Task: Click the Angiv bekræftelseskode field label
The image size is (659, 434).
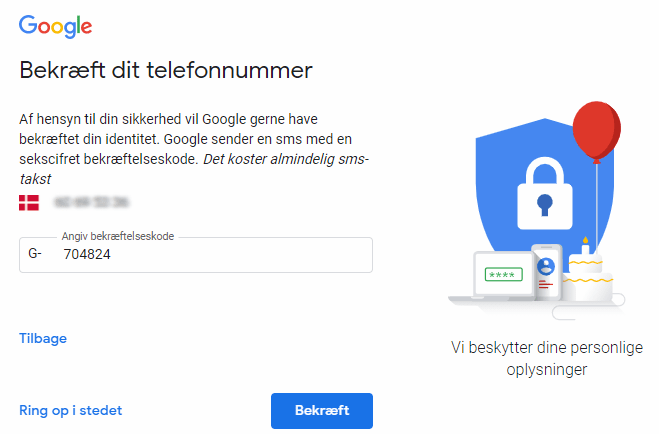Action: point(118,236)
